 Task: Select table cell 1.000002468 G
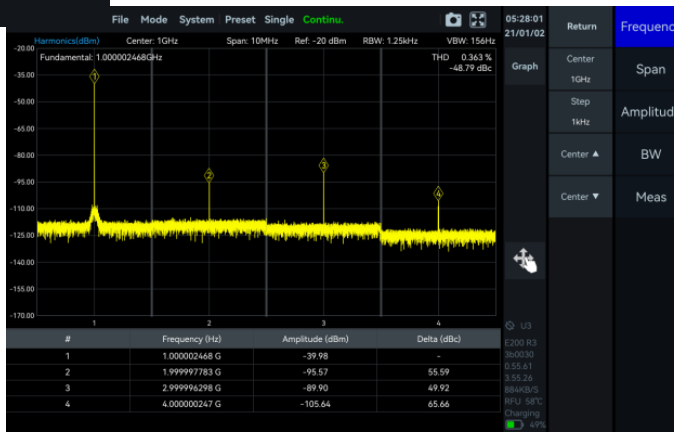pyautogui.click(x=191, y=356)
